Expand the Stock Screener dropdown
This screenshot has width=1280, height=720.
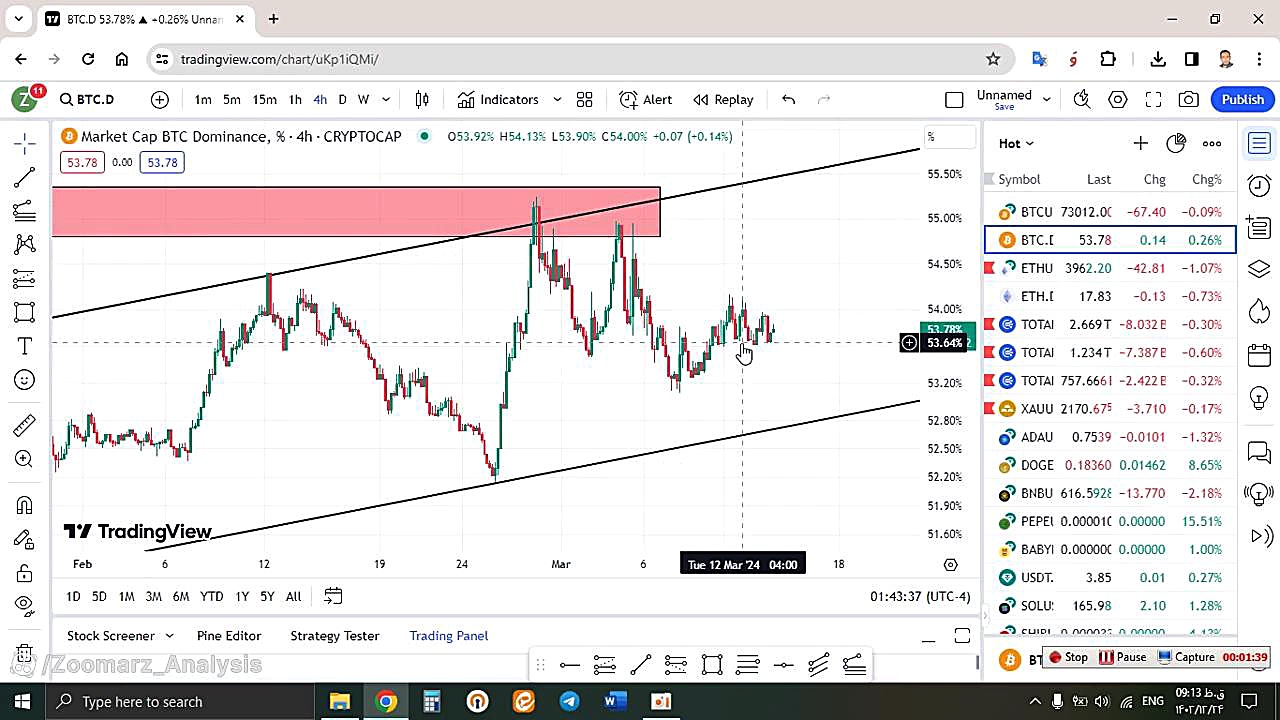(x=169, y=636)
